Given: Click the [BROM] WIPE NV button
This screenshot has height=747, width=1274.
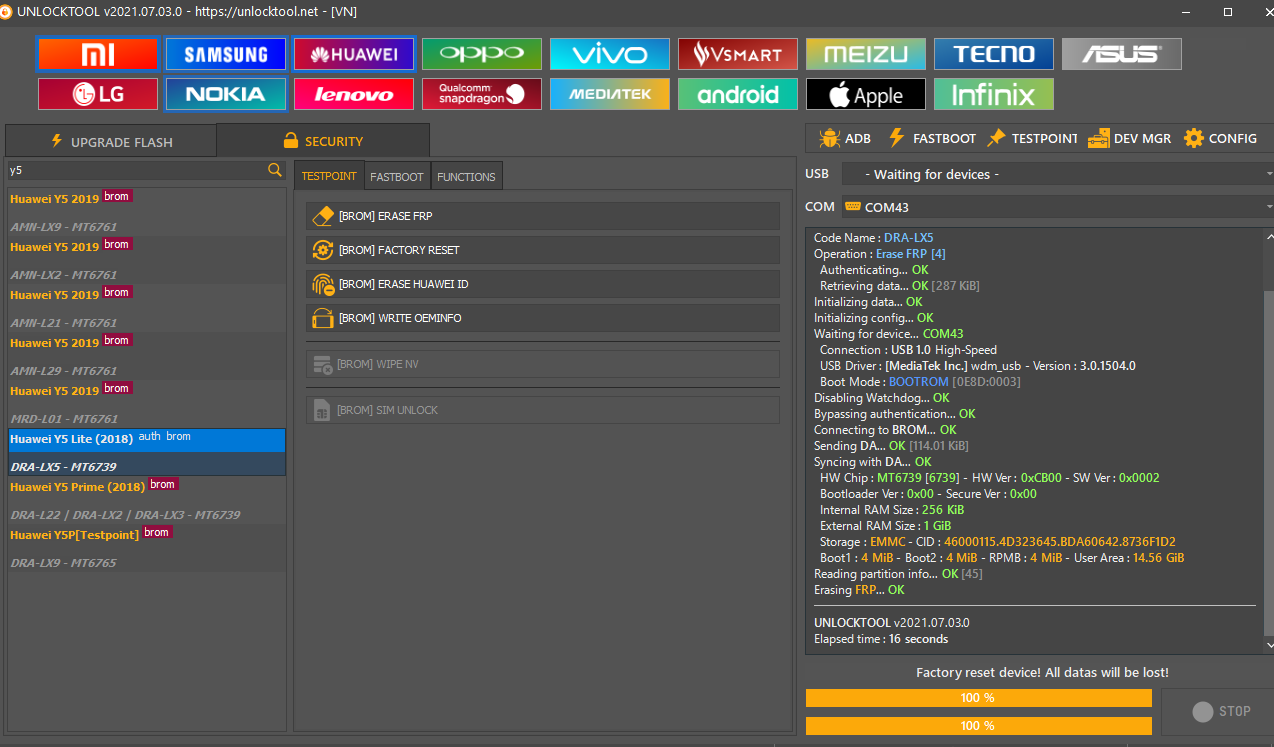Looking at the screenshot, I should pos(543,364).
